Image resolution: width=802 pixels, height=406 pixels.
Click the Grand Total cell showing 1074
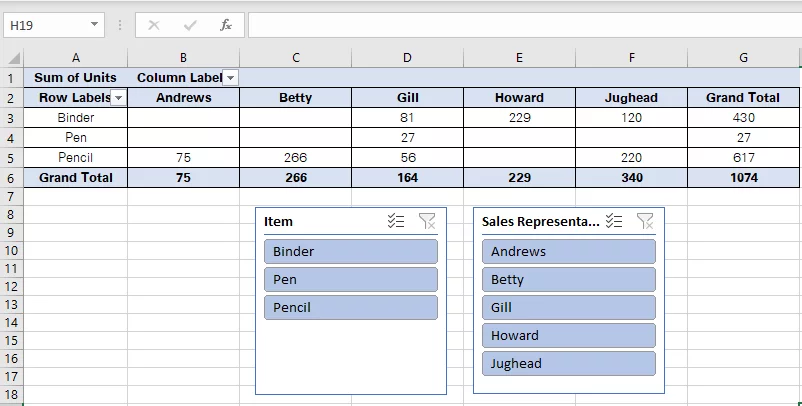[x=743, y=177]
